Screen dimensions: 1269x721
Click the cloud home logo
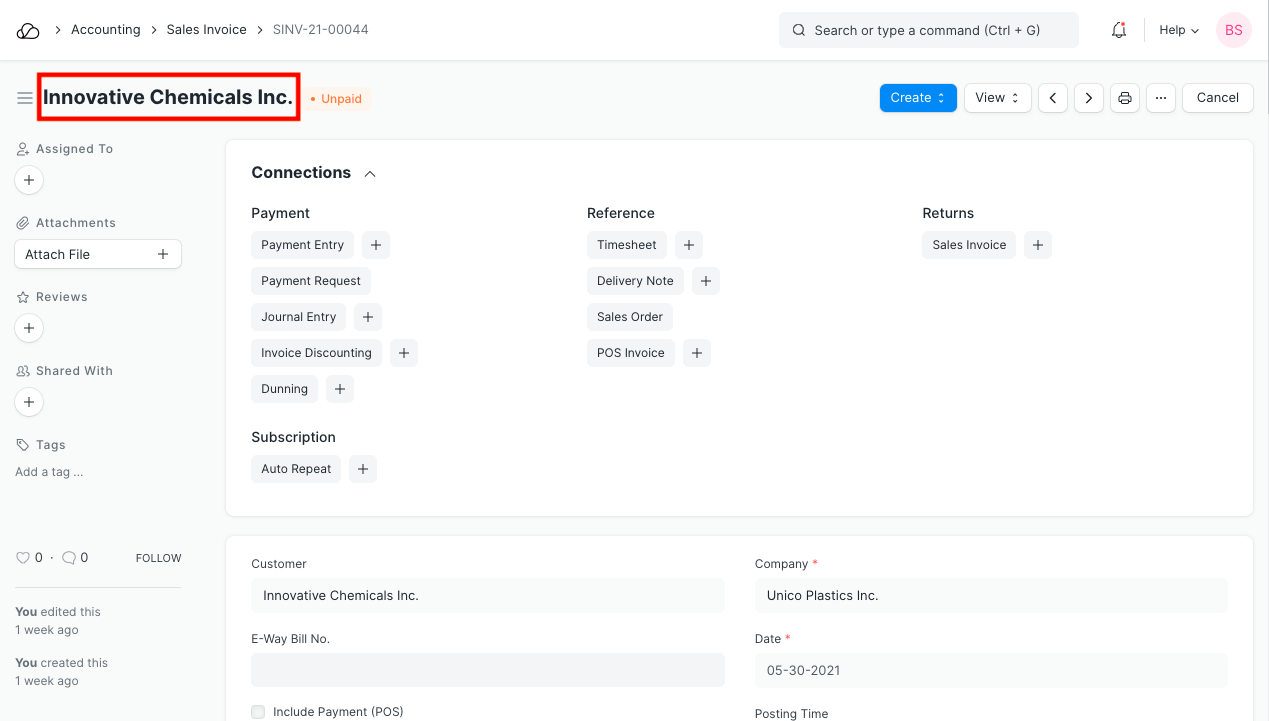point(28,30)
